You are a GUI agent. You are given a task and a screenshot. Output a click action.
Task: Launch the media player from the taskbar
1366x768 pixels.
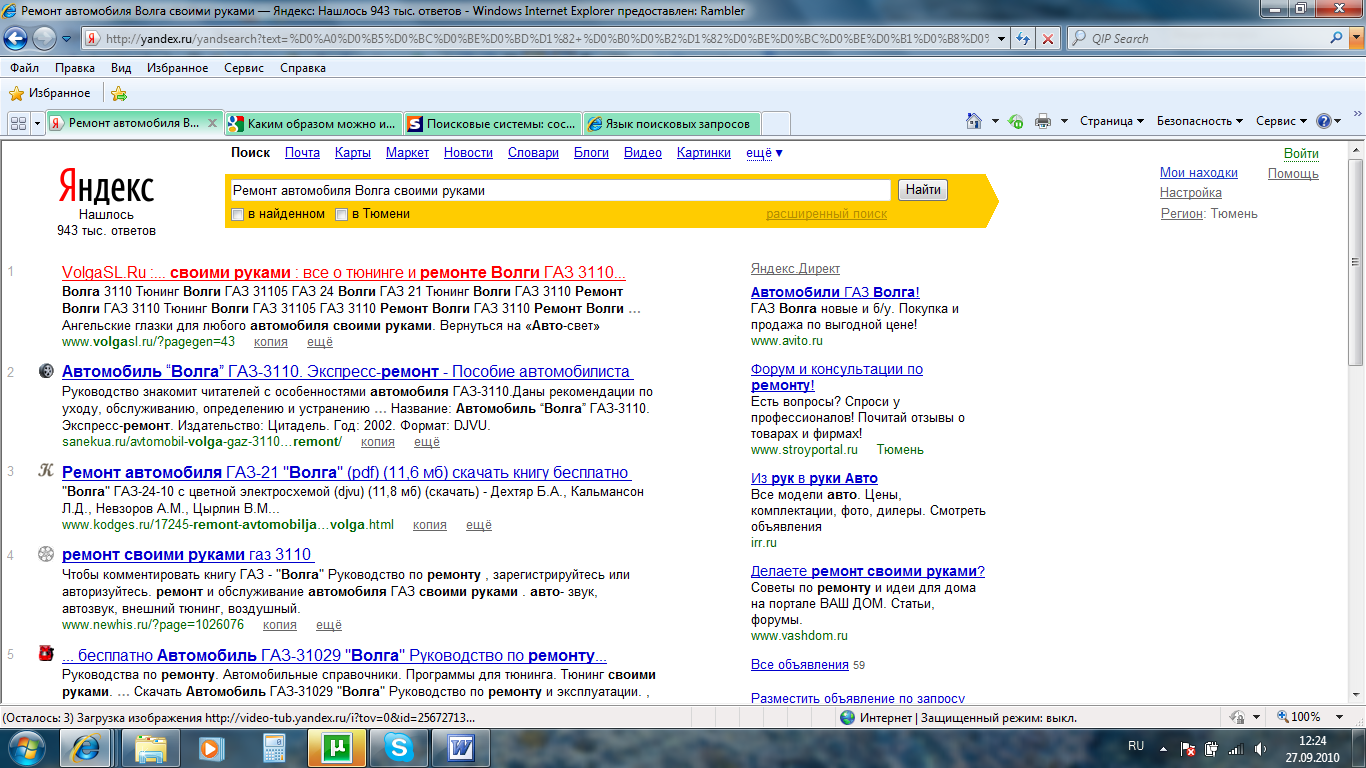pos(210,747)
